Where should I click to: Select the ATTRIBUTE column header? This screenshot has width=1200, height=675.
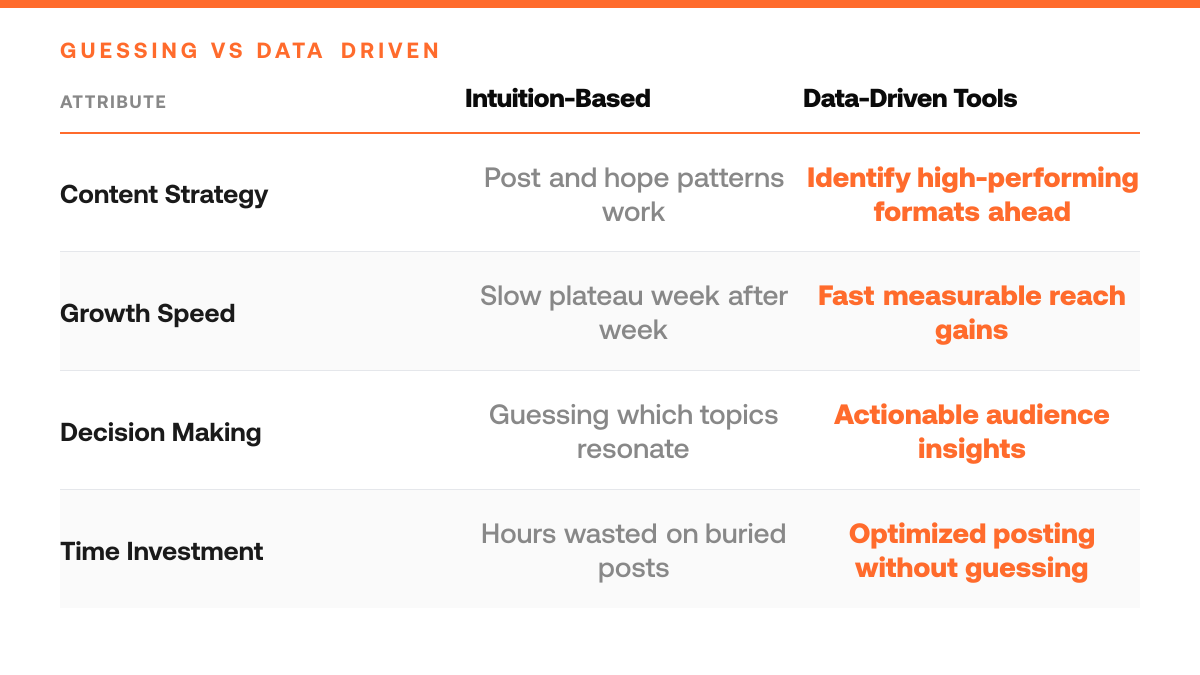tap(113, 102)
